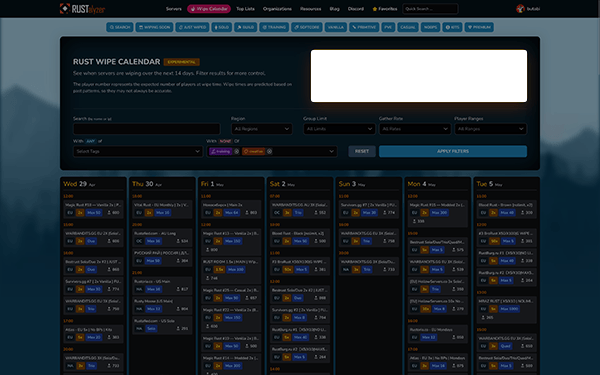Open the Rustafied.com - AU Long server card
Screen dimensions: 600x375
tap(162, 237)
